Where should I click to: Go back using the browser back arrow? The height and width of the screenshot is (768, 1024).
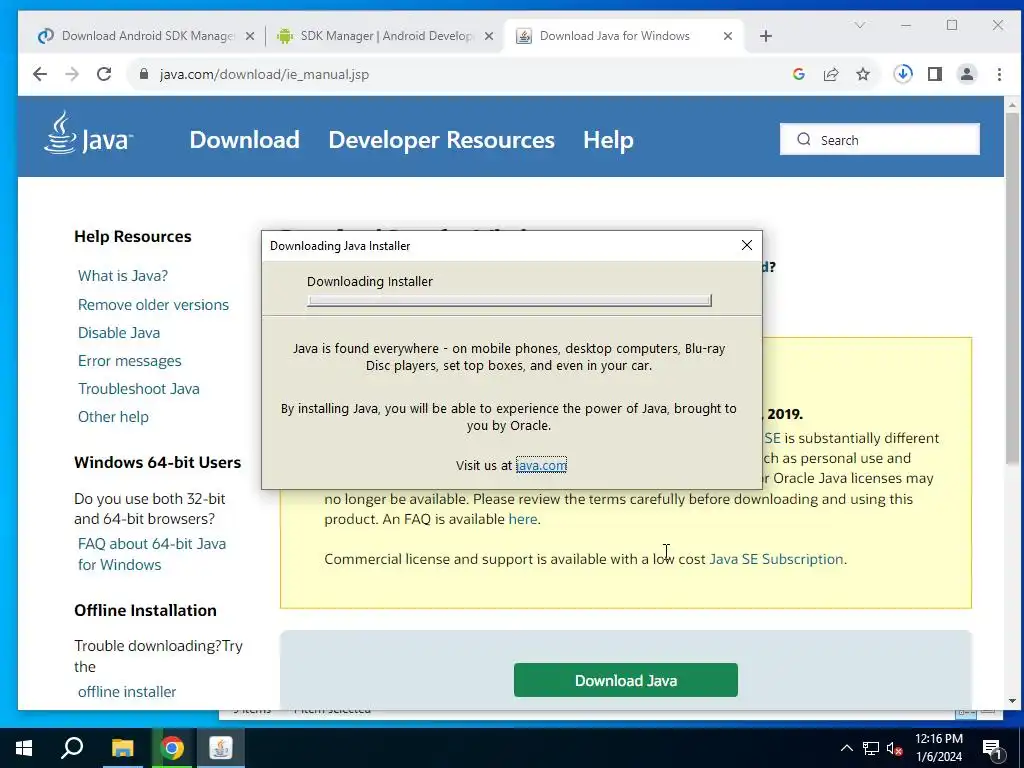tap(40, 74)
